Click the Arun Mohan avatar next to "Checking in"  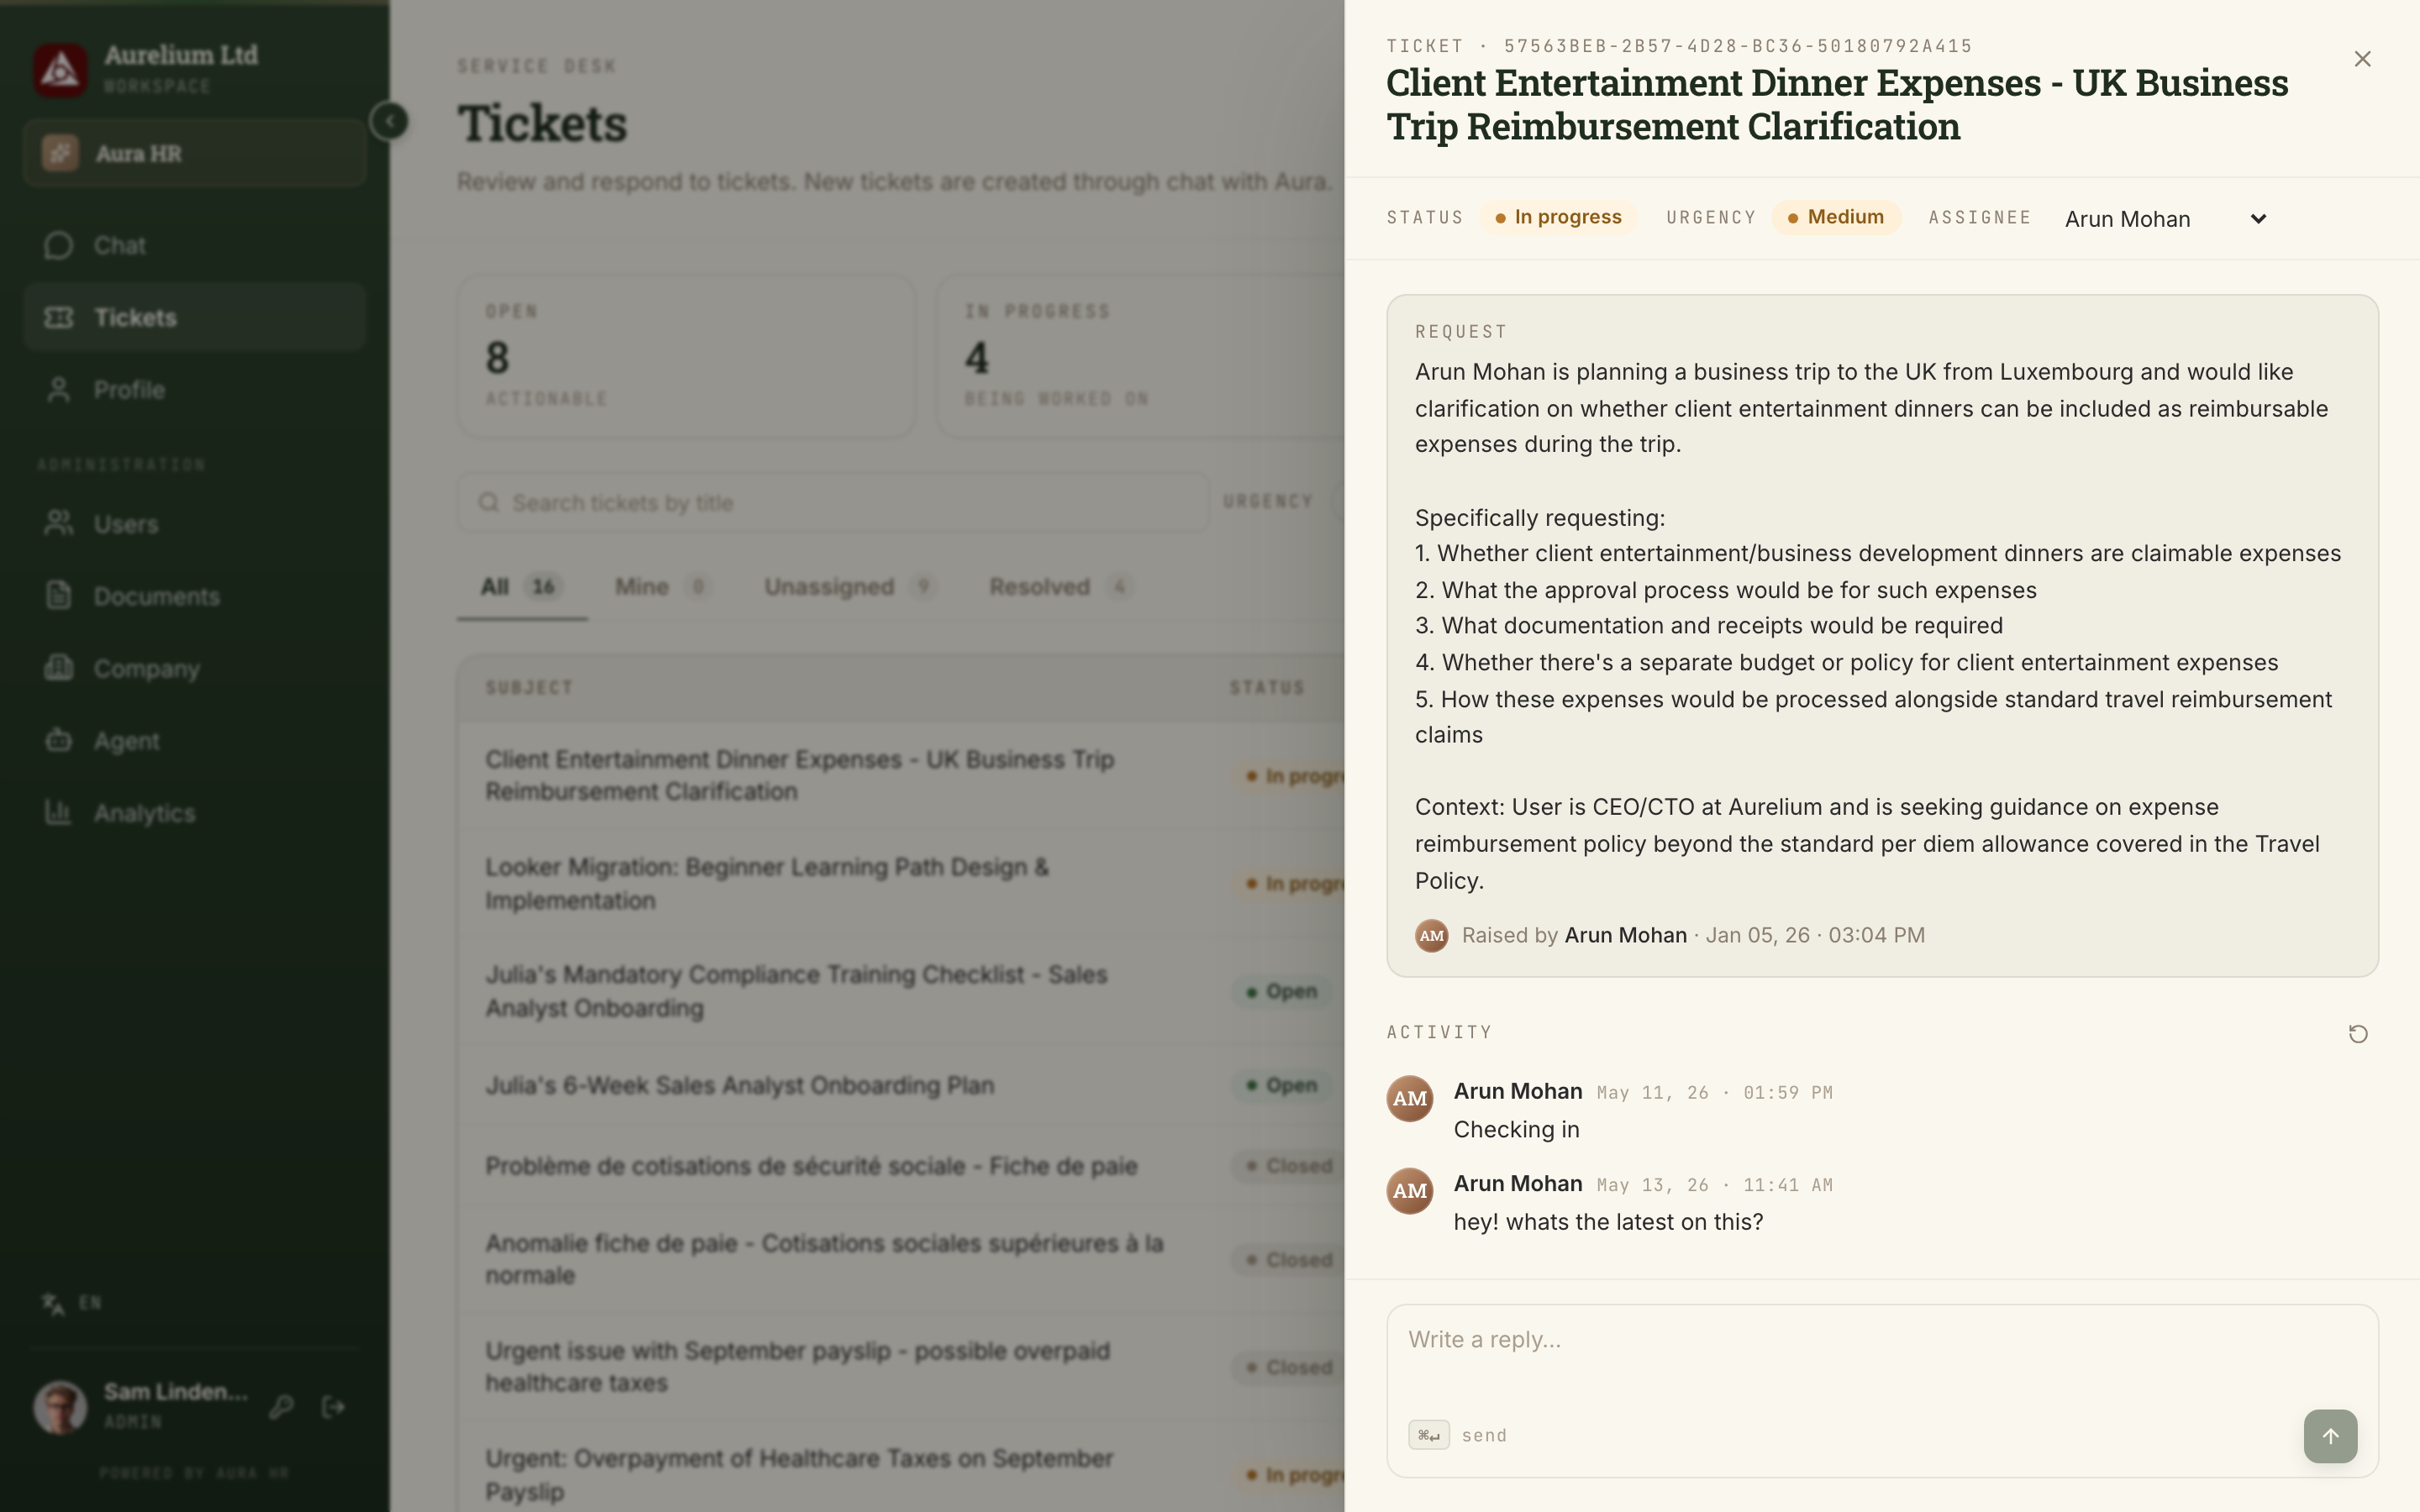point(1410,1098)
